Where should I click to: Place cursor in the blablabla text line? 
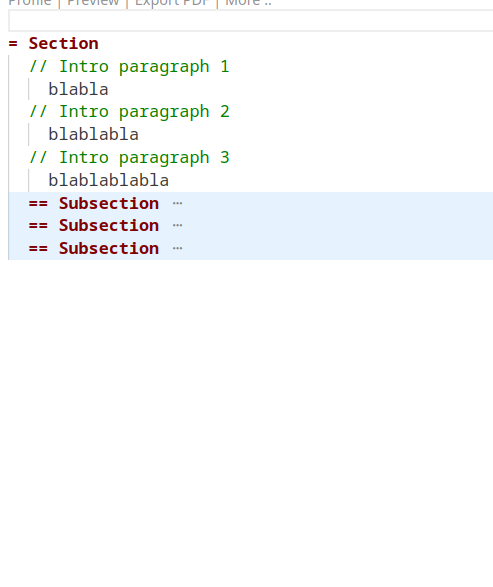click(x=94, y=134)
